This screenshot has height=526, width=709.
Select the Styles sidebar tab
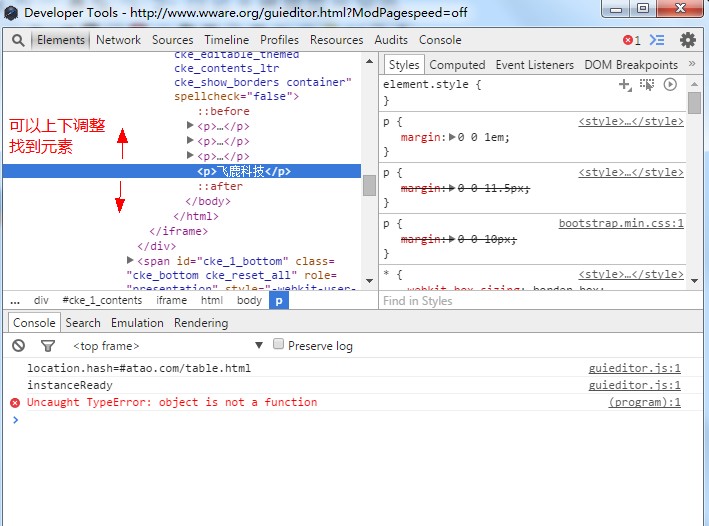click(x=404, y=65)
